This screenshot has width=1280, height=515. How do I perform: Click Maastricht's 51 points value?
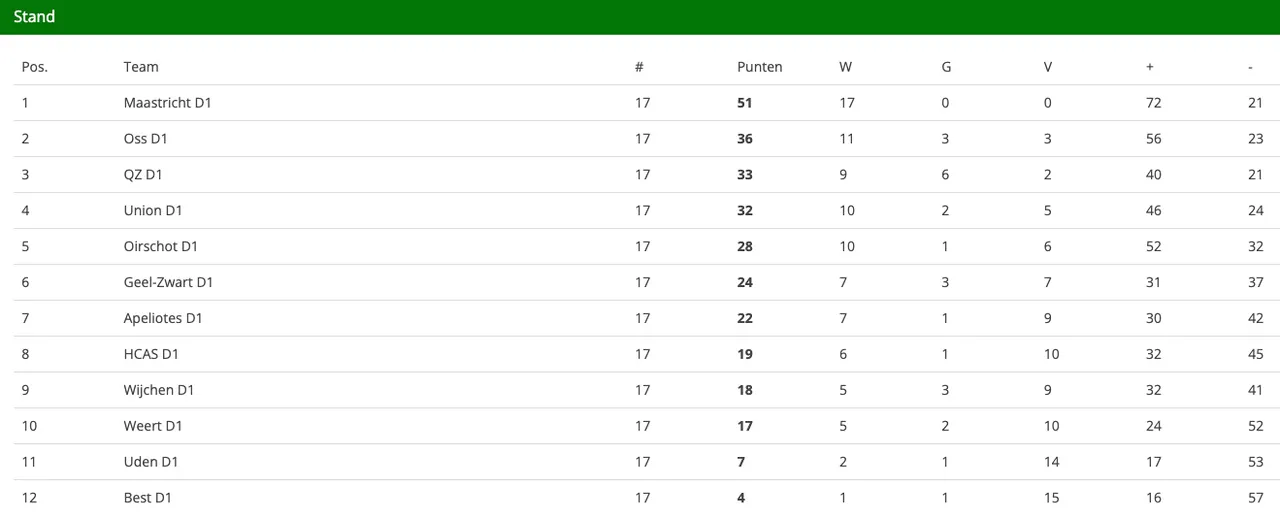(744, 103)
